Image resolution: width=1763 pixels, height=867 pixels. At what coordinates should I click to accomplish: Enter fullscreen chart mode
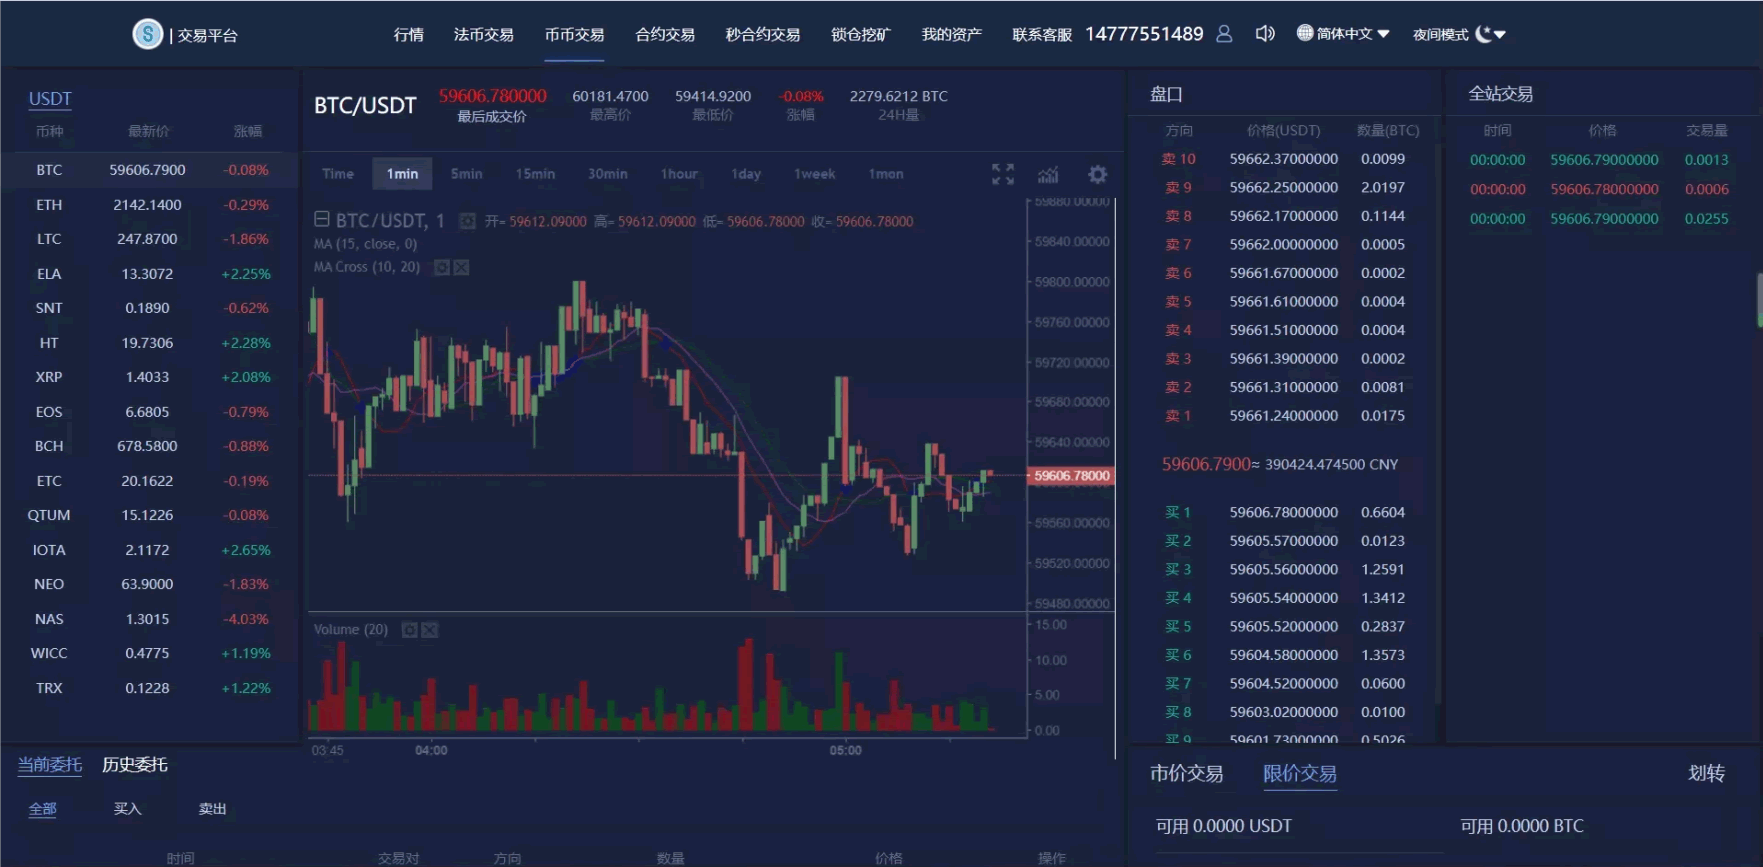pos(1002,174)
